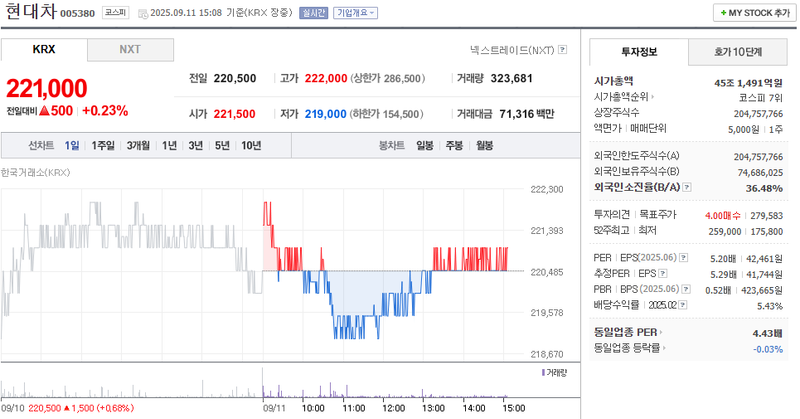
Task: Click the 코스피 market badge
Action: pyautogui.click(x=116, y=12)
